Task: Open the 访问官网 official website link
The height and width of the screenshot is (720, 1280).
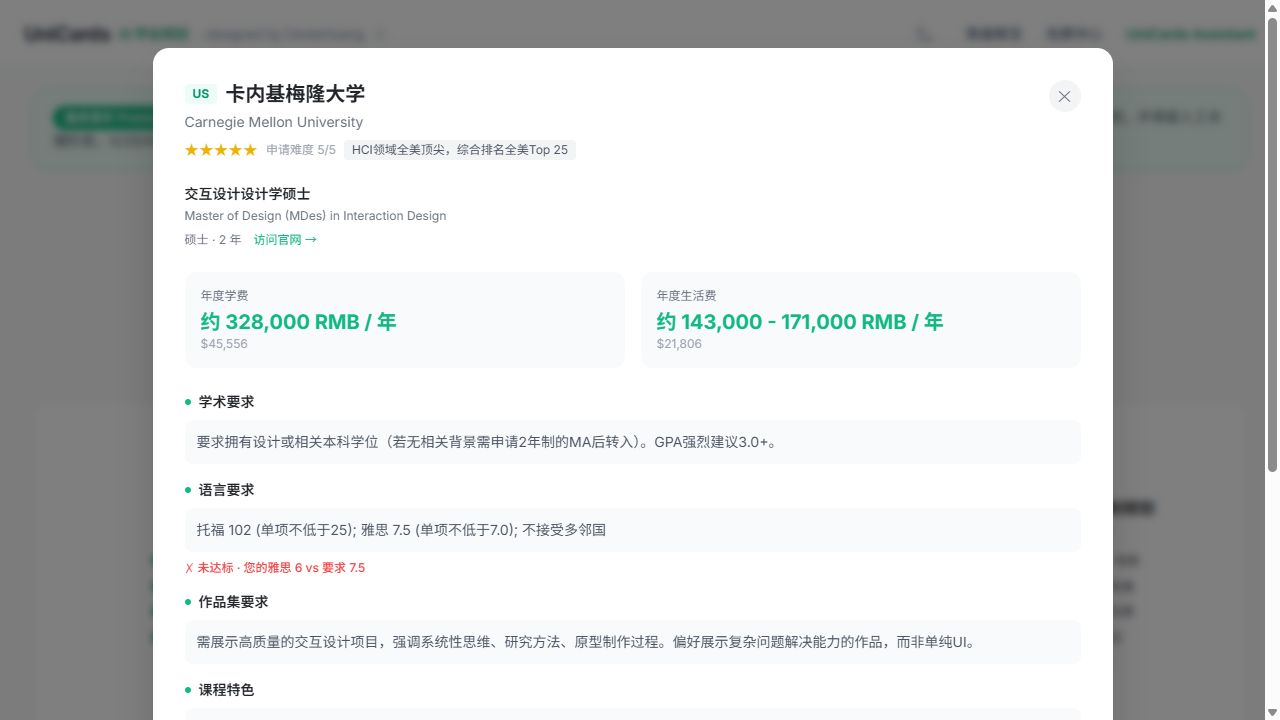Action: point(285,240)
